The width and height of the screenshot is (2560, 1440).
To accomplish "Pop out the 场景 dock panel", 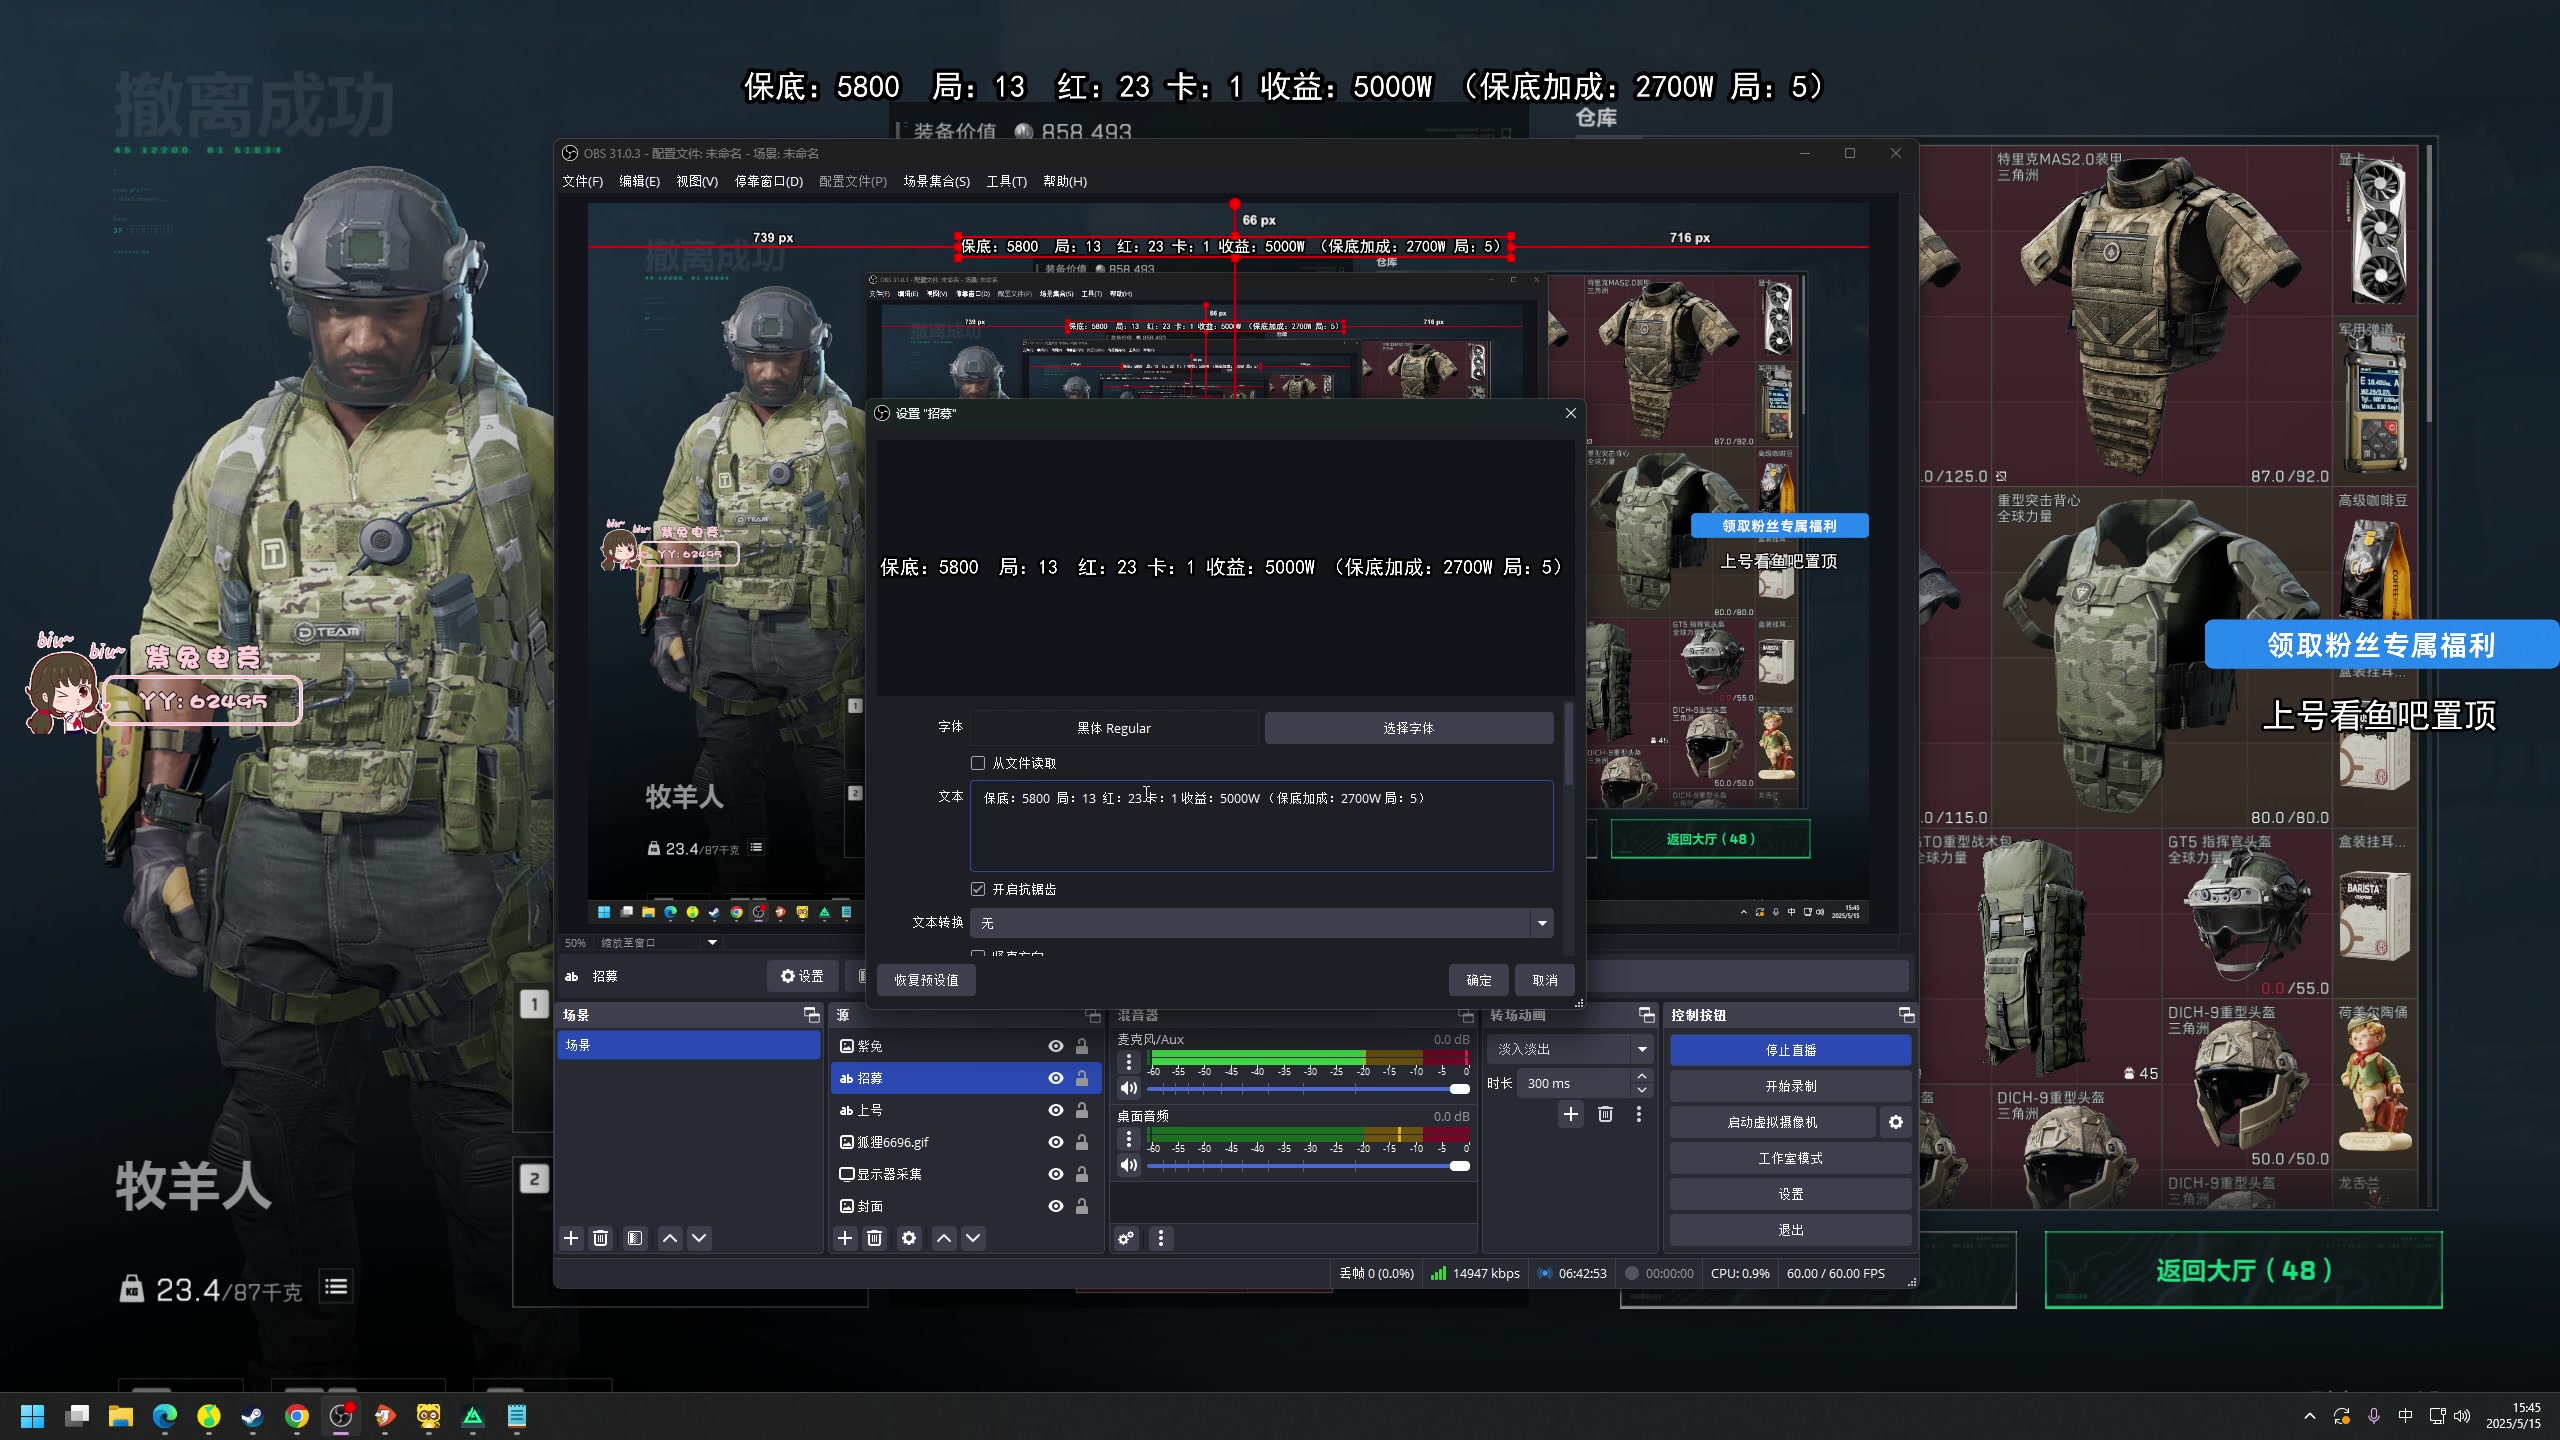I will point(812,1015).
